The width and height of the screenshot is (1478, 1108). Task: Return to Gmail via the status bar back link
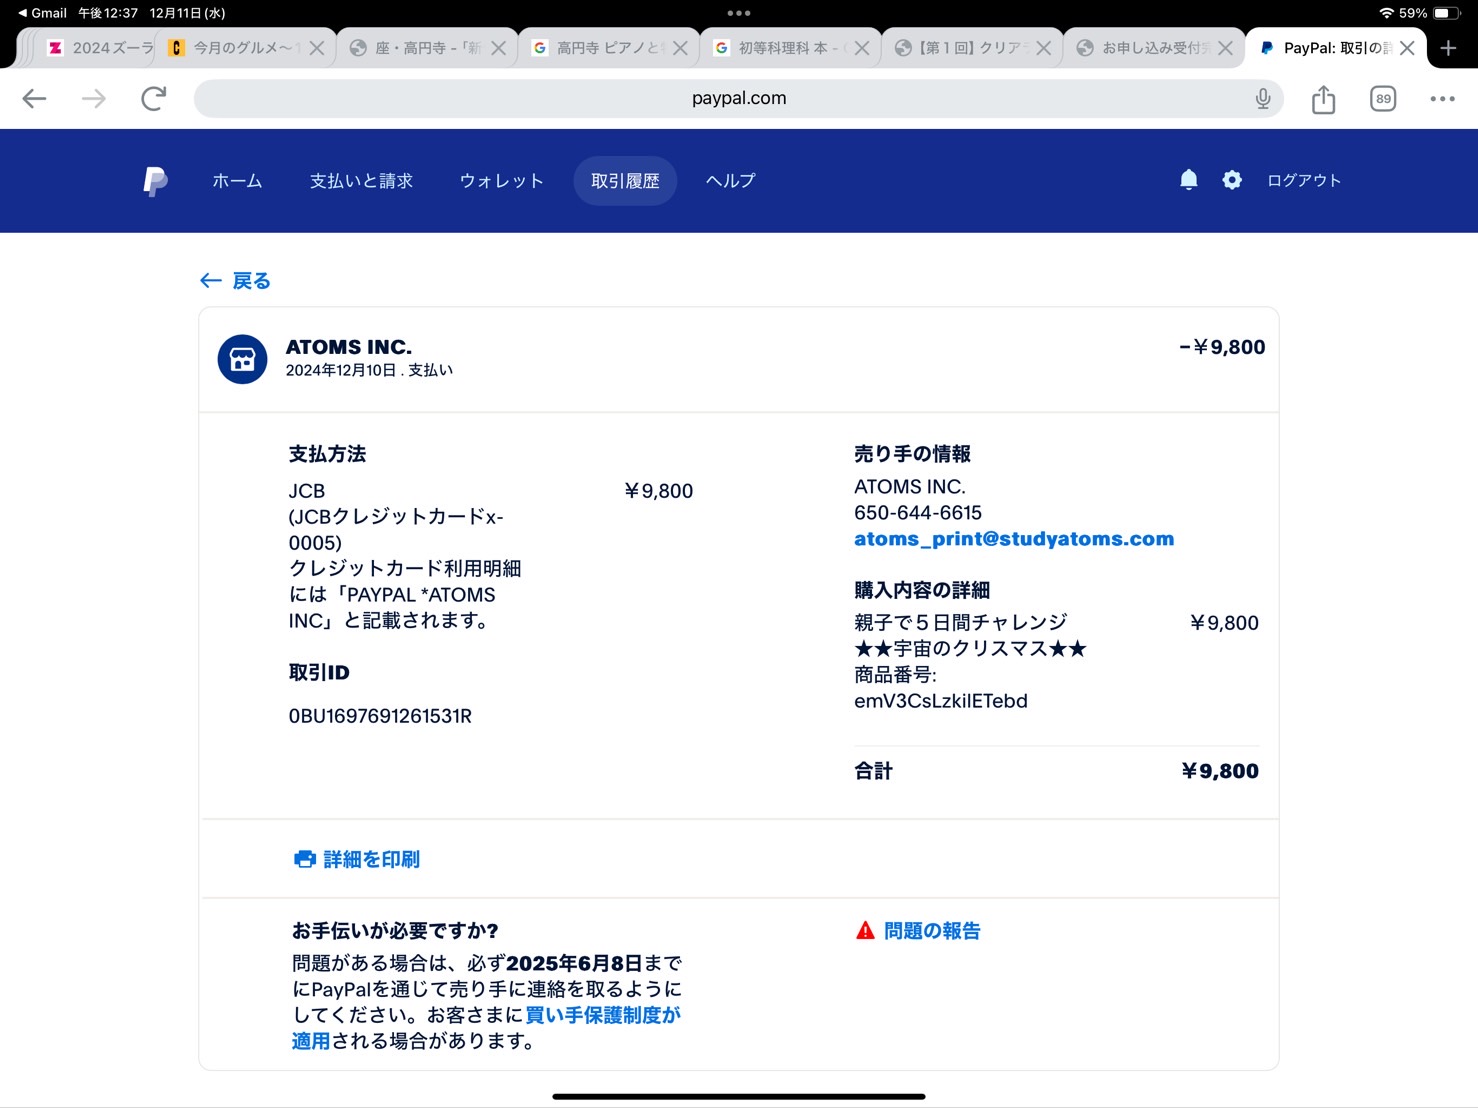[42, 13]
